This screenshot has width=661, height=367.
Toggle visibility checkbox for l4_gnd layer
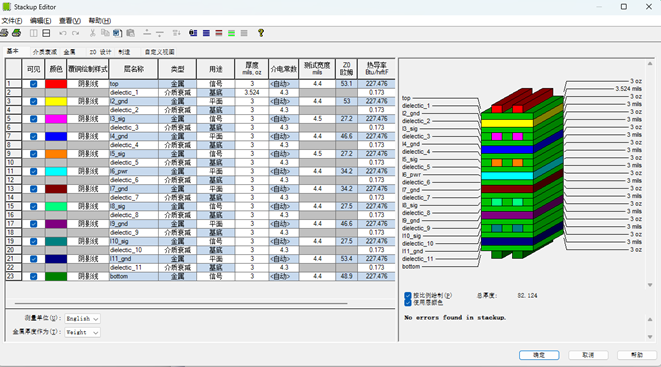33,137
